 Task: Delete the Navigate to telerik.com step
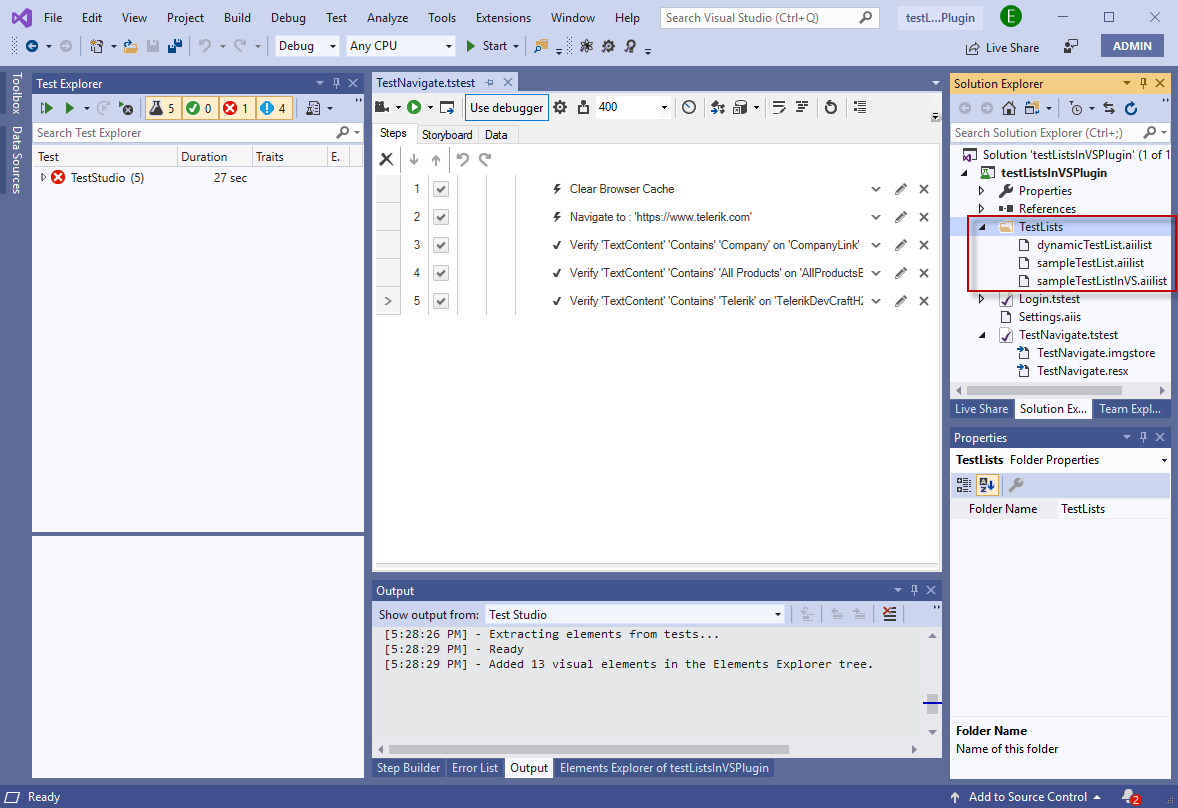point(924,217)
